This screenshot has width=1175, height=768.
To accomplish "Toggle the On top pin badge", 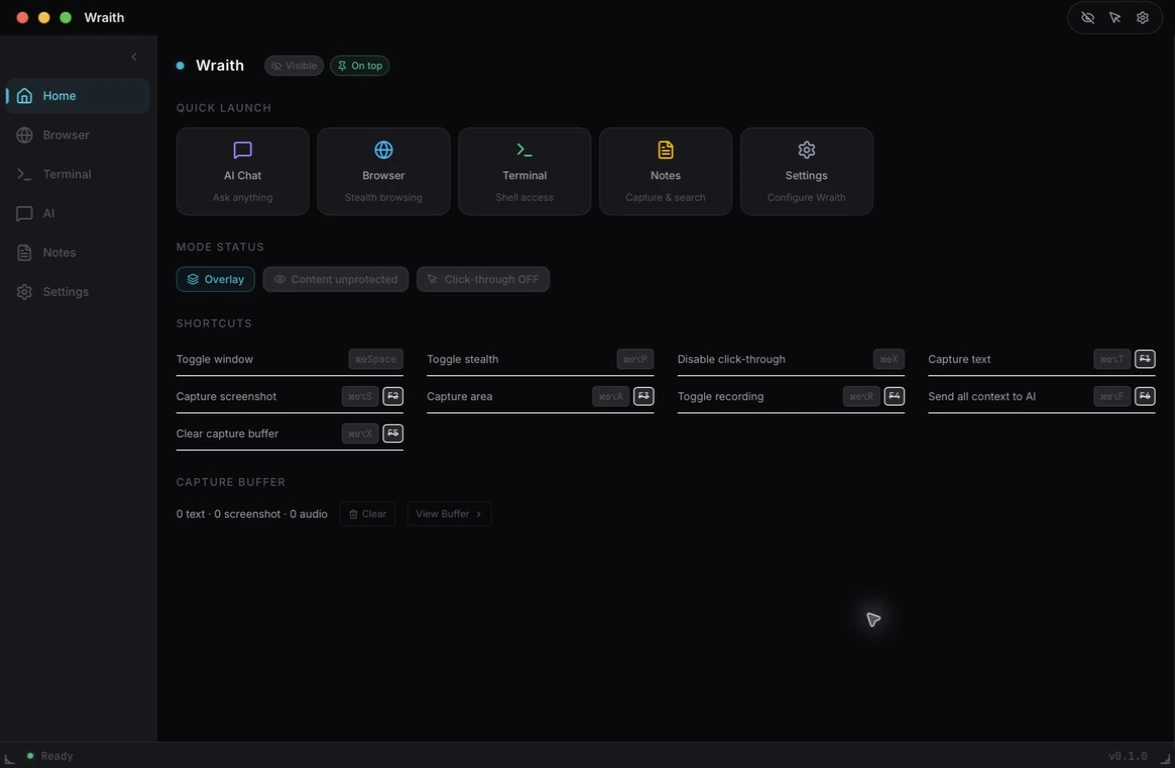I will pos(360,66).
